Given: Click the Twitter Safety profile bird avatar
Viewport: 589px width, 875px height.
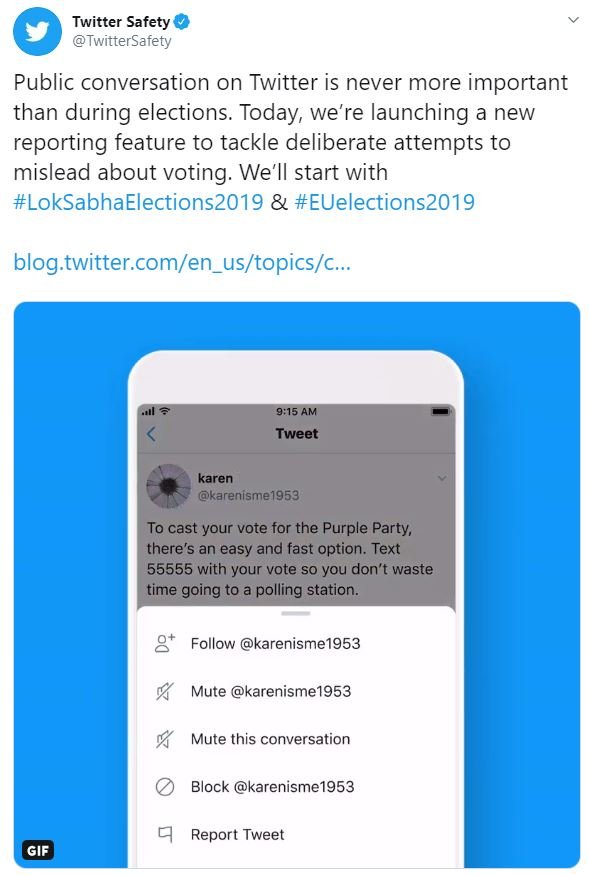Looking at the screenshot, I should [x=36, y=32].
